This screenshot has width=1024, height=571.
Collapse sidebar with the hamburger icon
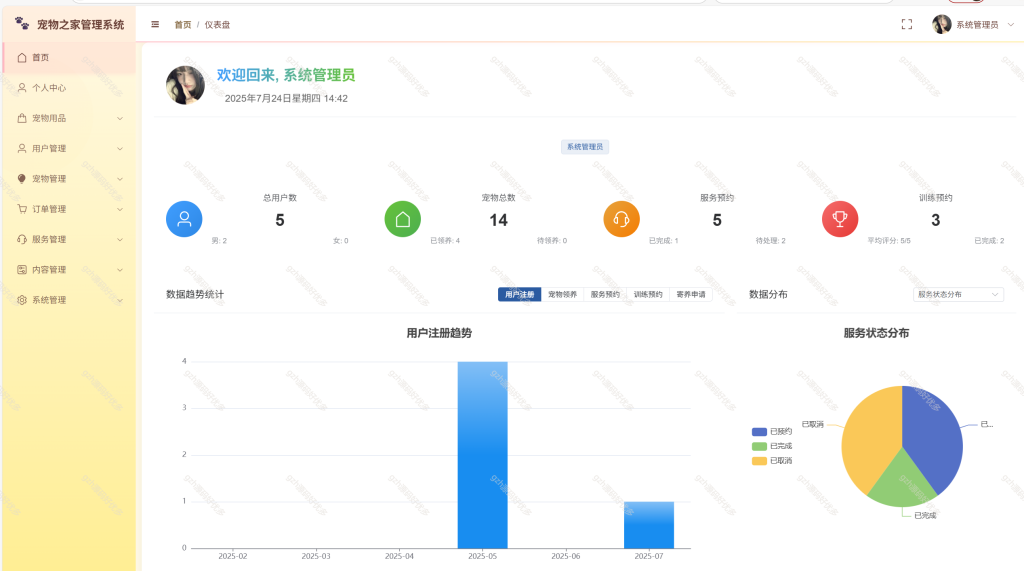[x=155, y=25]
